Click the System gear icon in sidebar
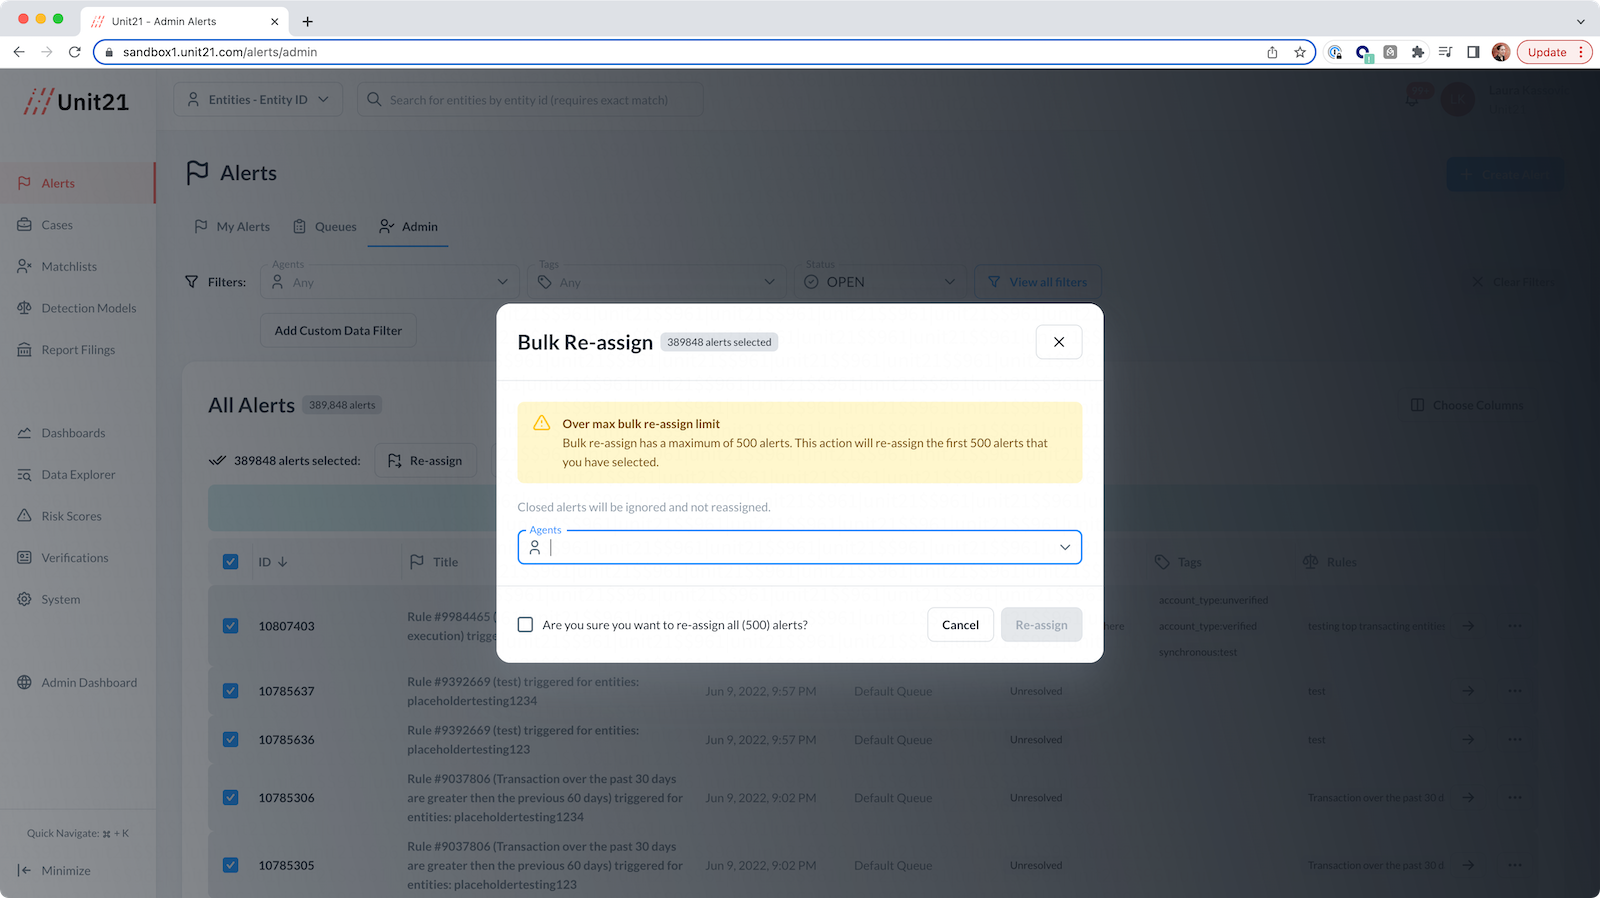Image resolution: width=1600 pixels, height=898 pixels. pos(24,600)
